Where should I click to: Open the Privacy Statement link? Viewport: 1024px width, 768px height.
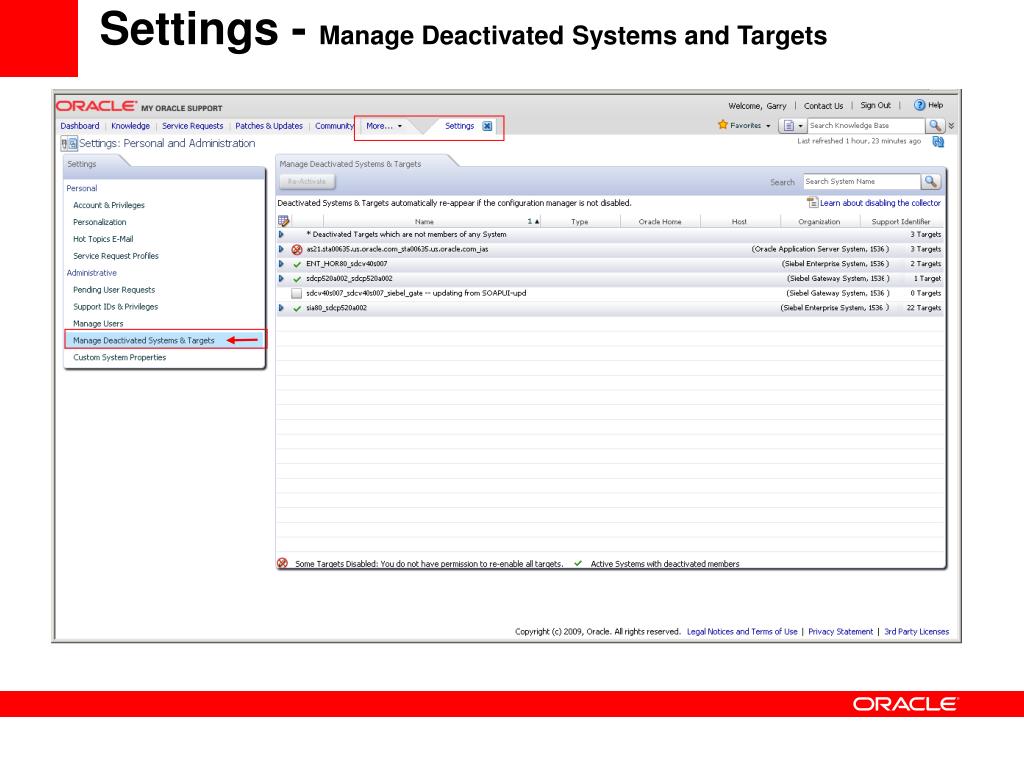(840, 632)
